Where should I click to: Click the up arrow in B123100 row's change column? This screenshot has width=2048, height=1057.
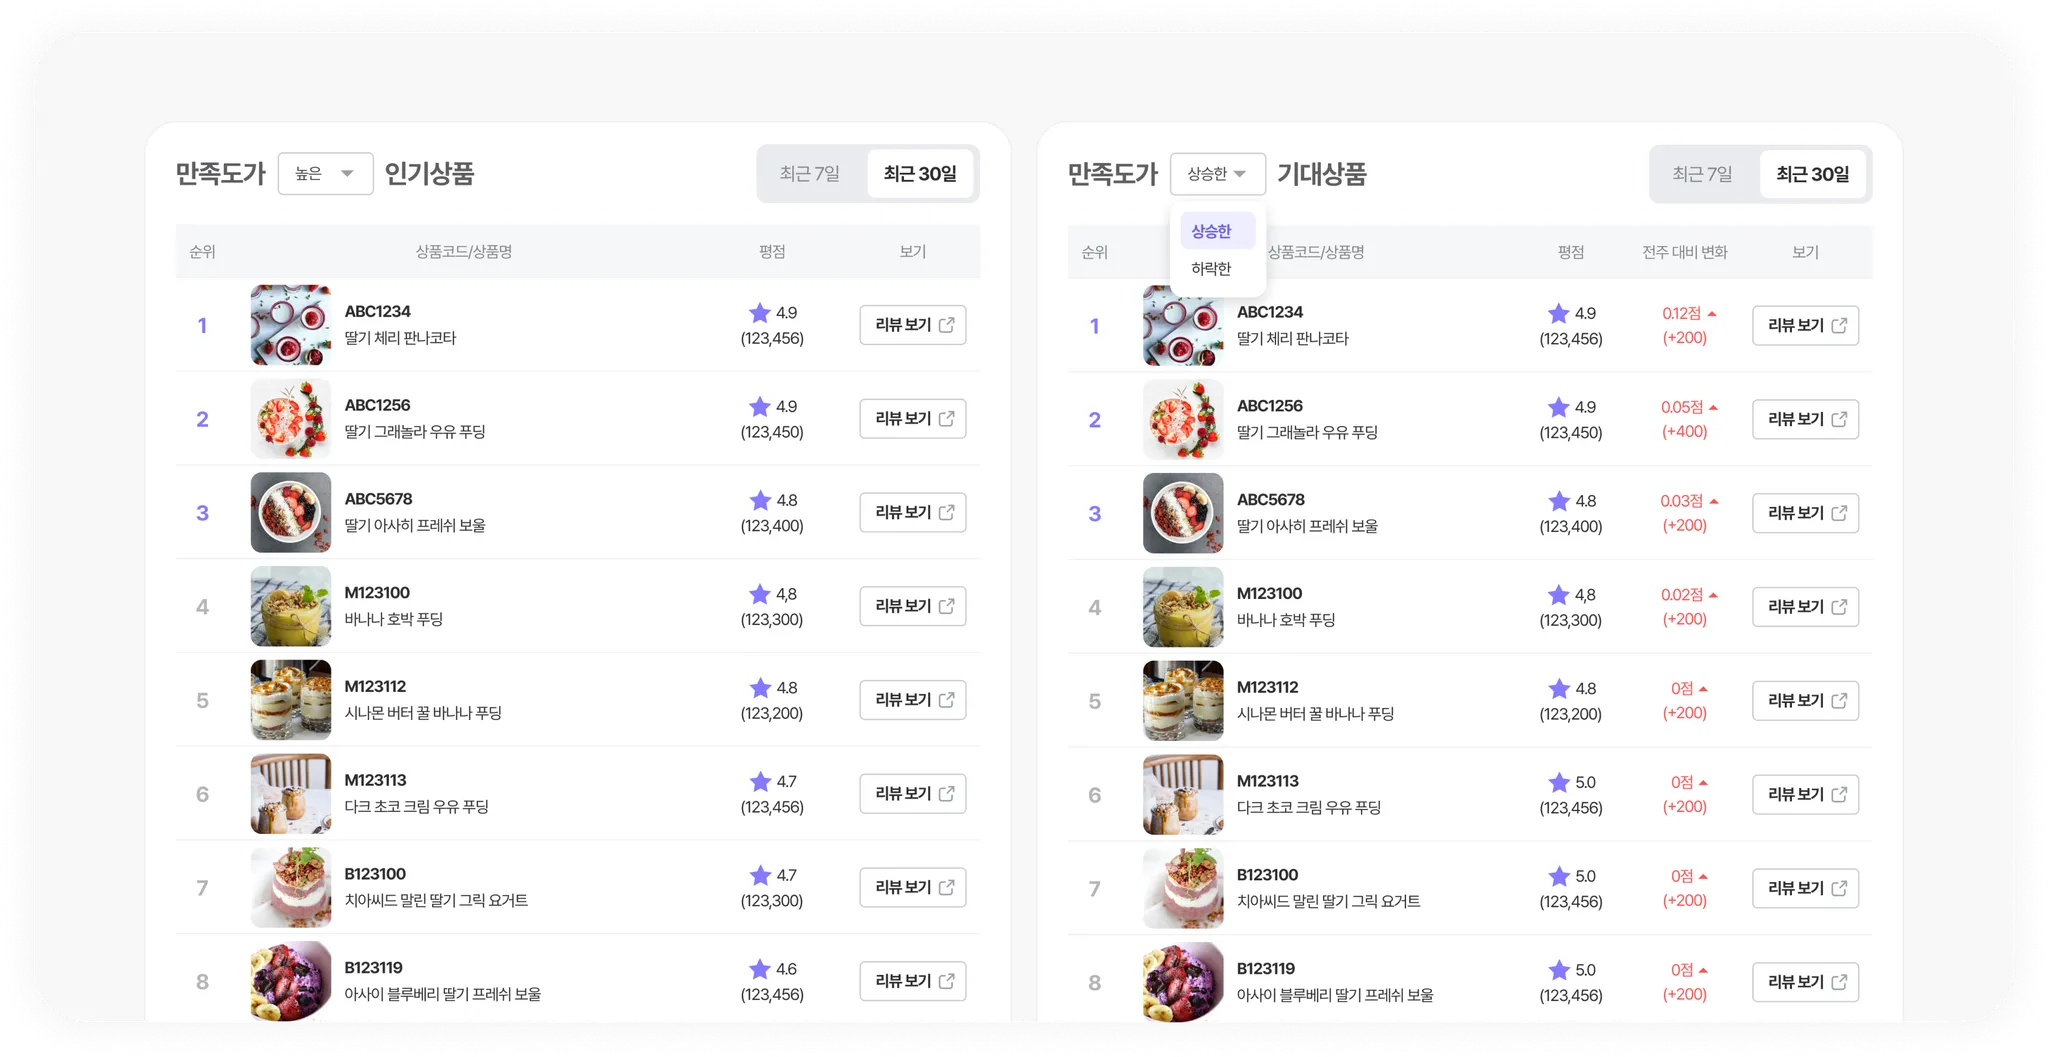pos(1703,877)
